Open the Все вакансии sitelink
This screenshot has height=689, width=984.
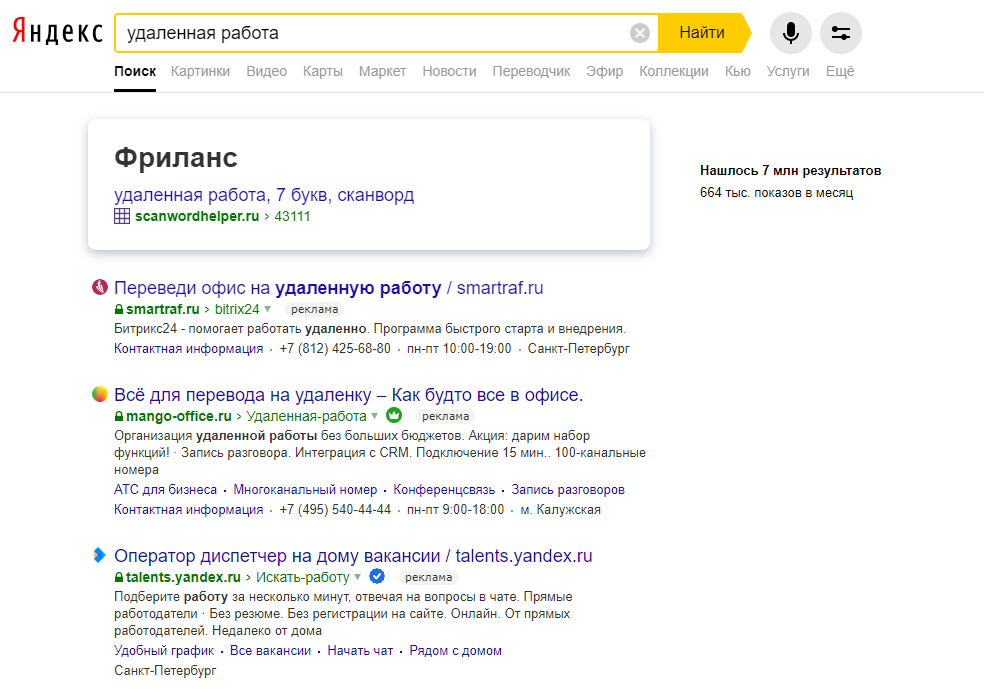[270, 651]
